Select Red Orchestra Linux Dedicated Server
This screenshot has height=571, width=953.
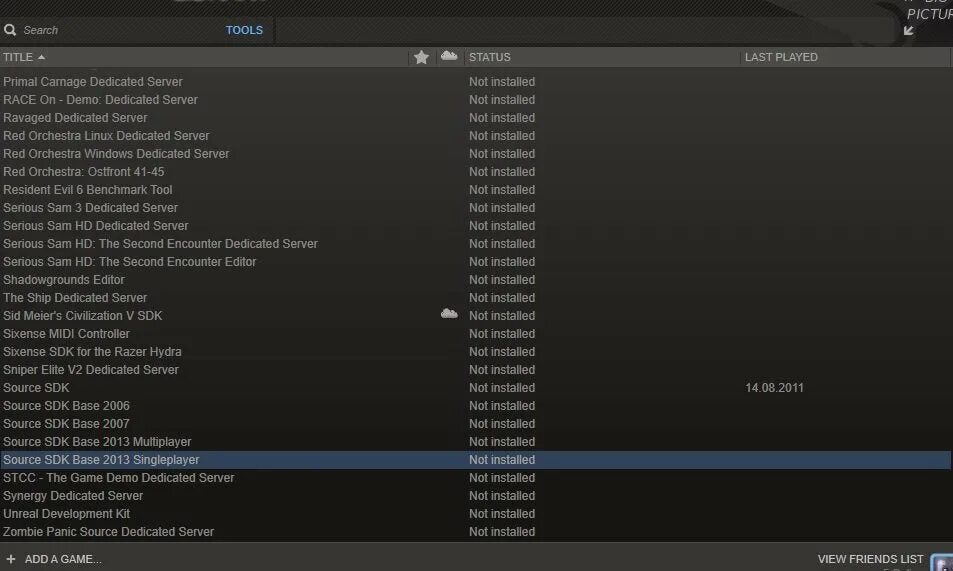click(106, 136)
